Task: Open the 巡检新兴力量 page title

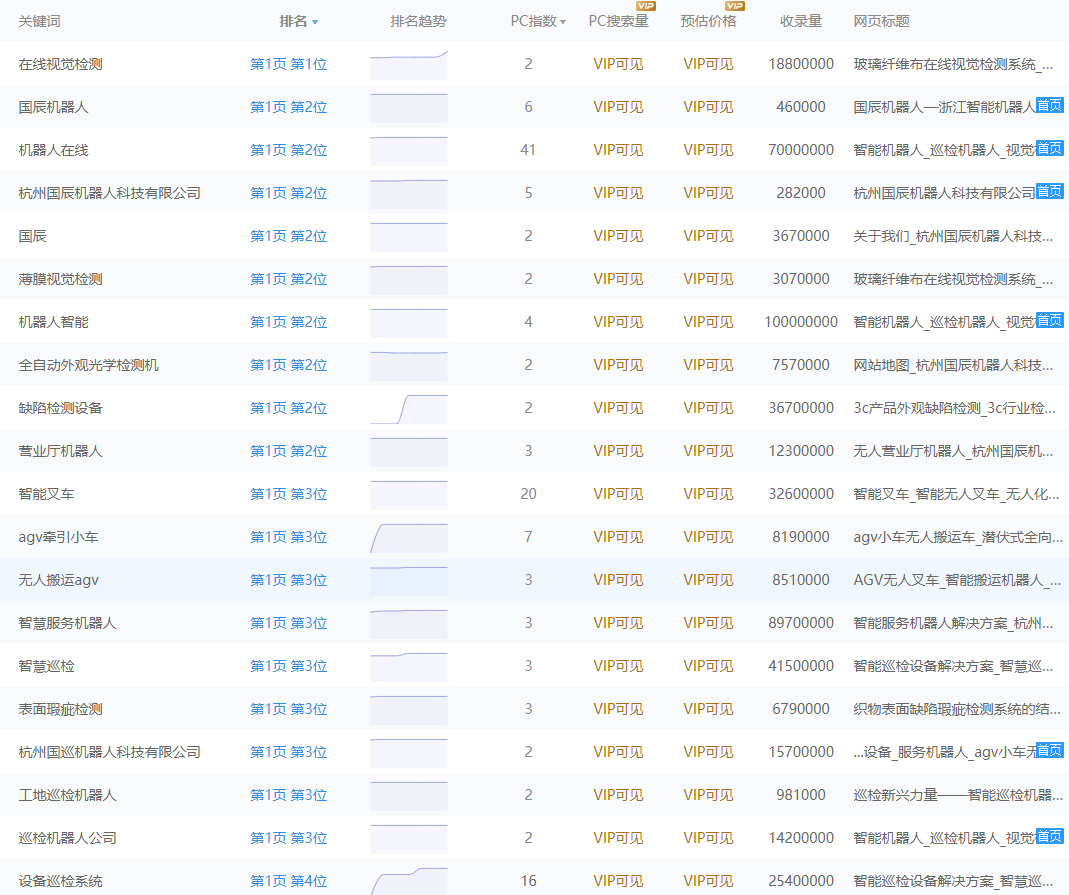Action: 958,795
